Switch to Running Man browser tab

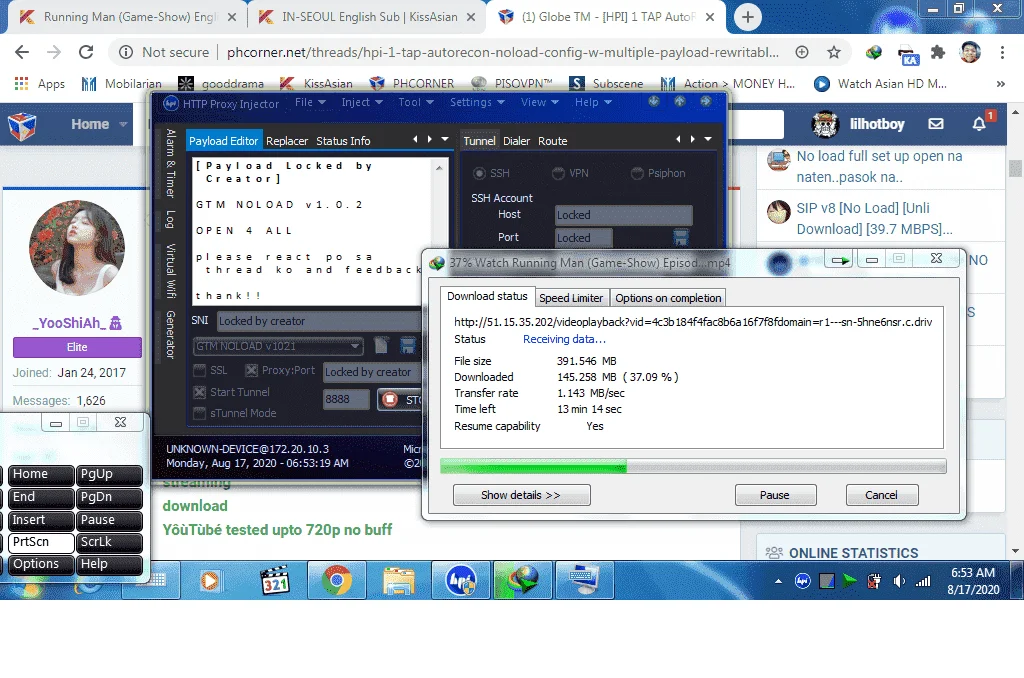(129, 17)
